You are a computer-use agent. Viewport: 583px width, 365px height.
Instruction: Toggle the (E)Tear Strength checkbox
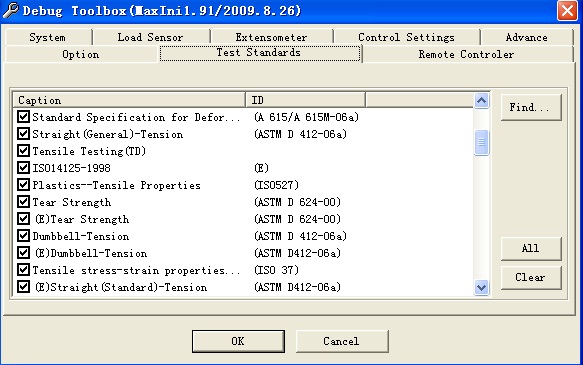[23, 219]
